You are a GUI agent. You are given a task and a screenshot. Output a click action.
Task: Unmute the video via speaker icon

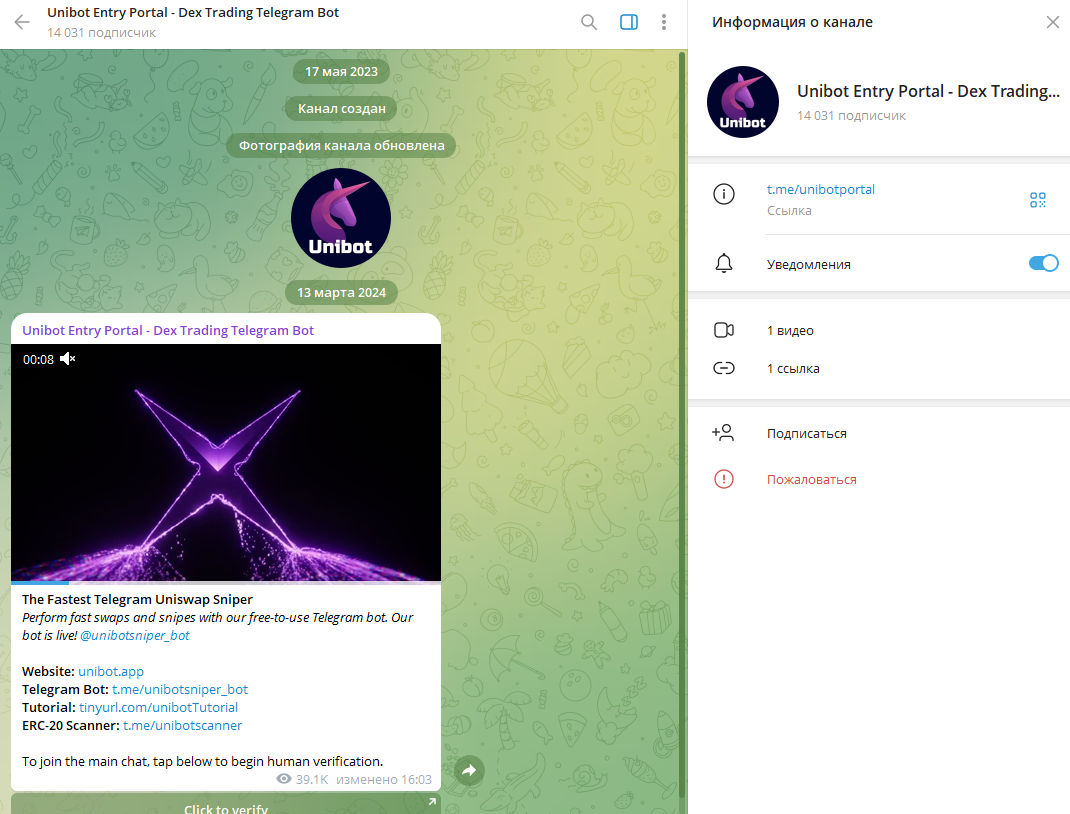[x=68, y=359]
